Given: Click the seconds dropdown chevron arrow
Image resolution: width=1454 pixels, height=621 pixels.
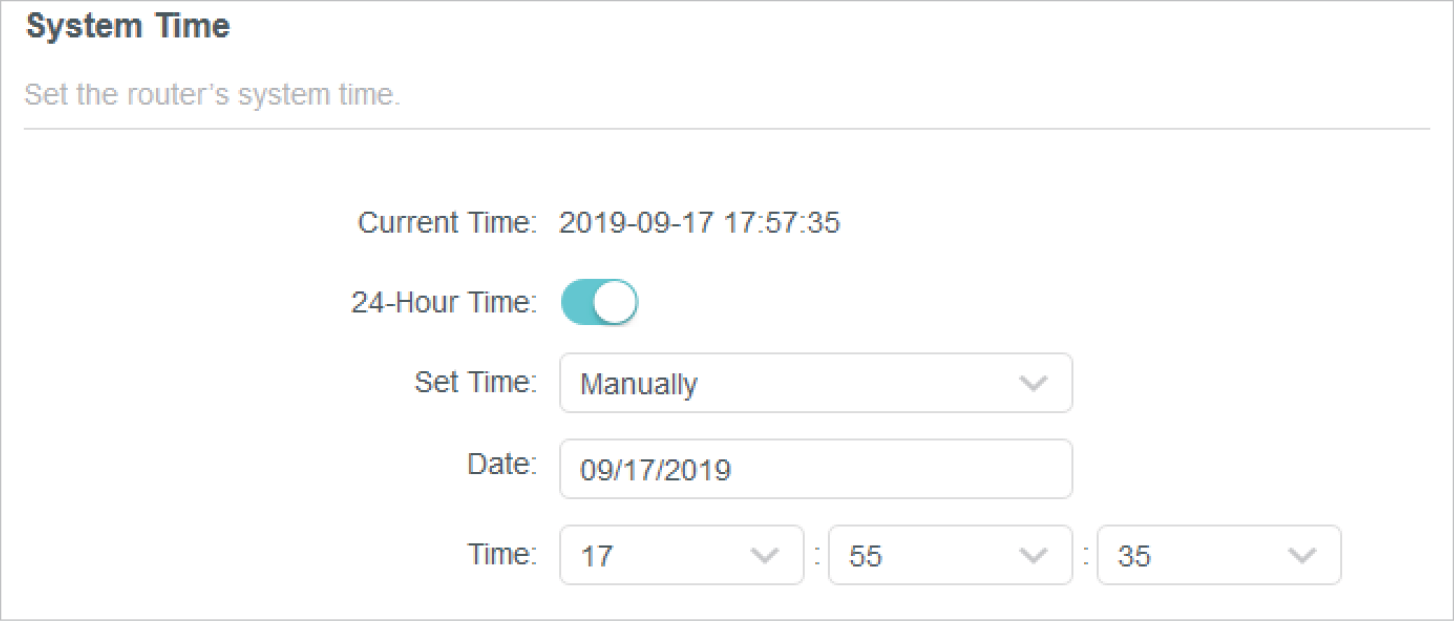Looking at the screenshot, I should [1301, 555].
